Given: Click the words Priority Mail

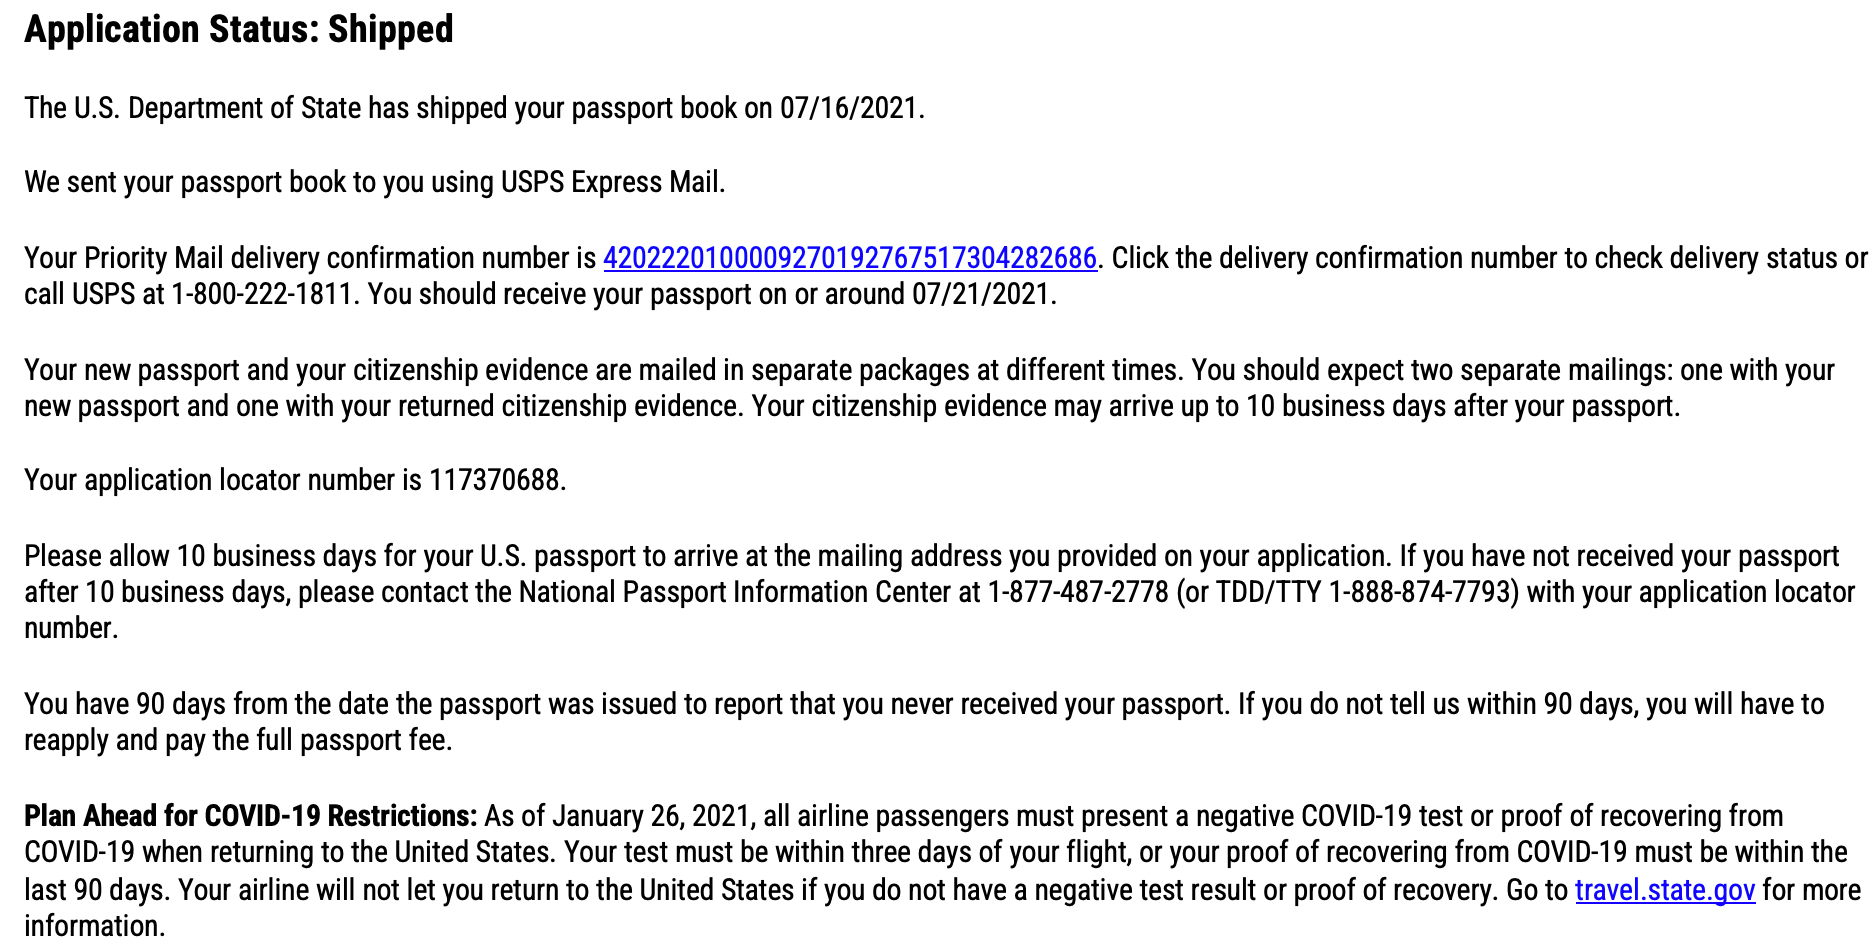Looking at the screenshot, I should point(154,258).
